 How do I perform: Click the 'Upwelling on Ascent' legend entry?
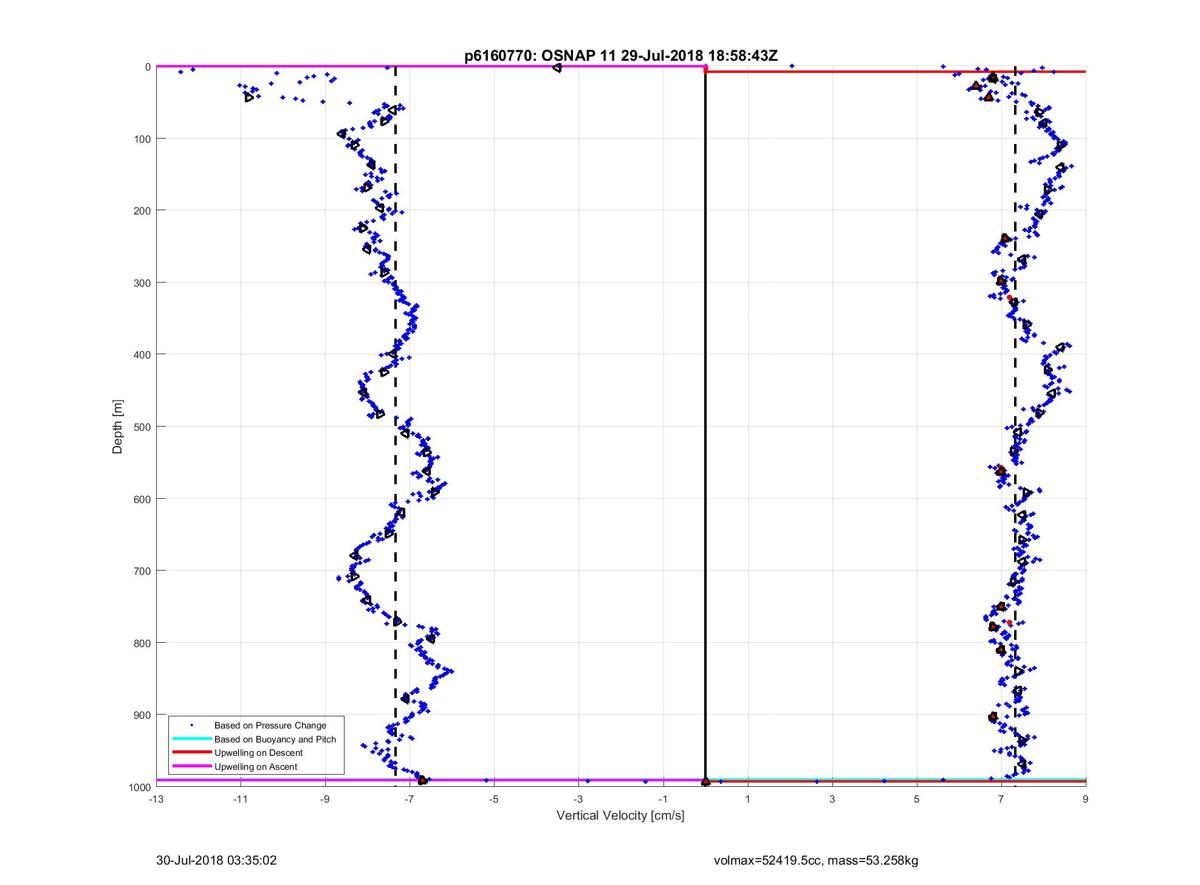point(255,767)
